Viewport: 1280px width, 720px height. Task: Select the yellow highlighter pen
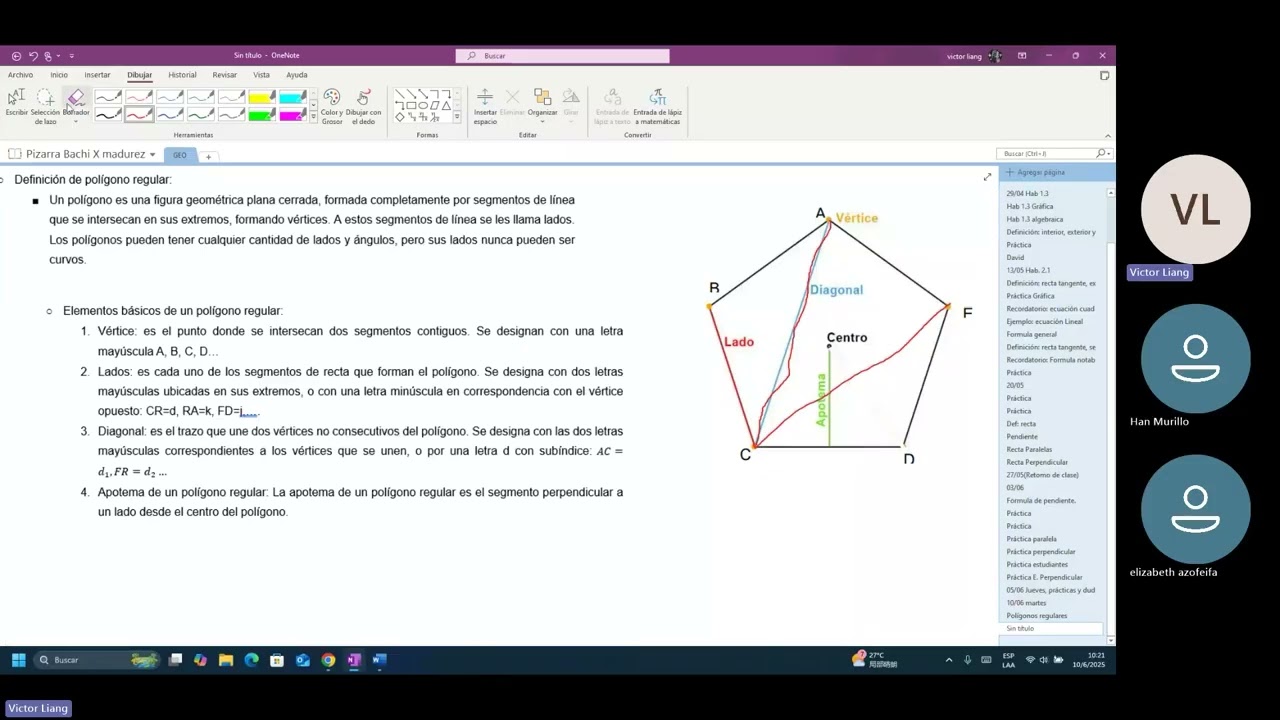point(262,97)
